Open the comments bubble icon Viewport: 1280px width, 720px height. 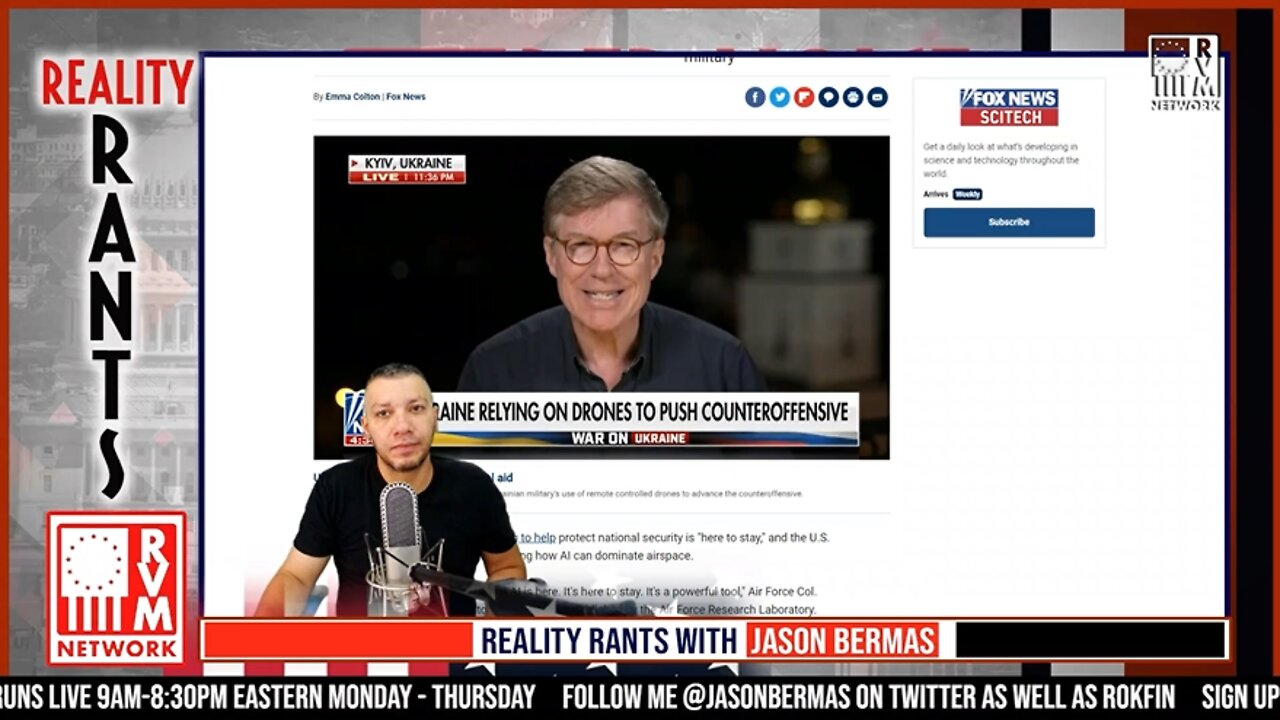pos(828,97)
